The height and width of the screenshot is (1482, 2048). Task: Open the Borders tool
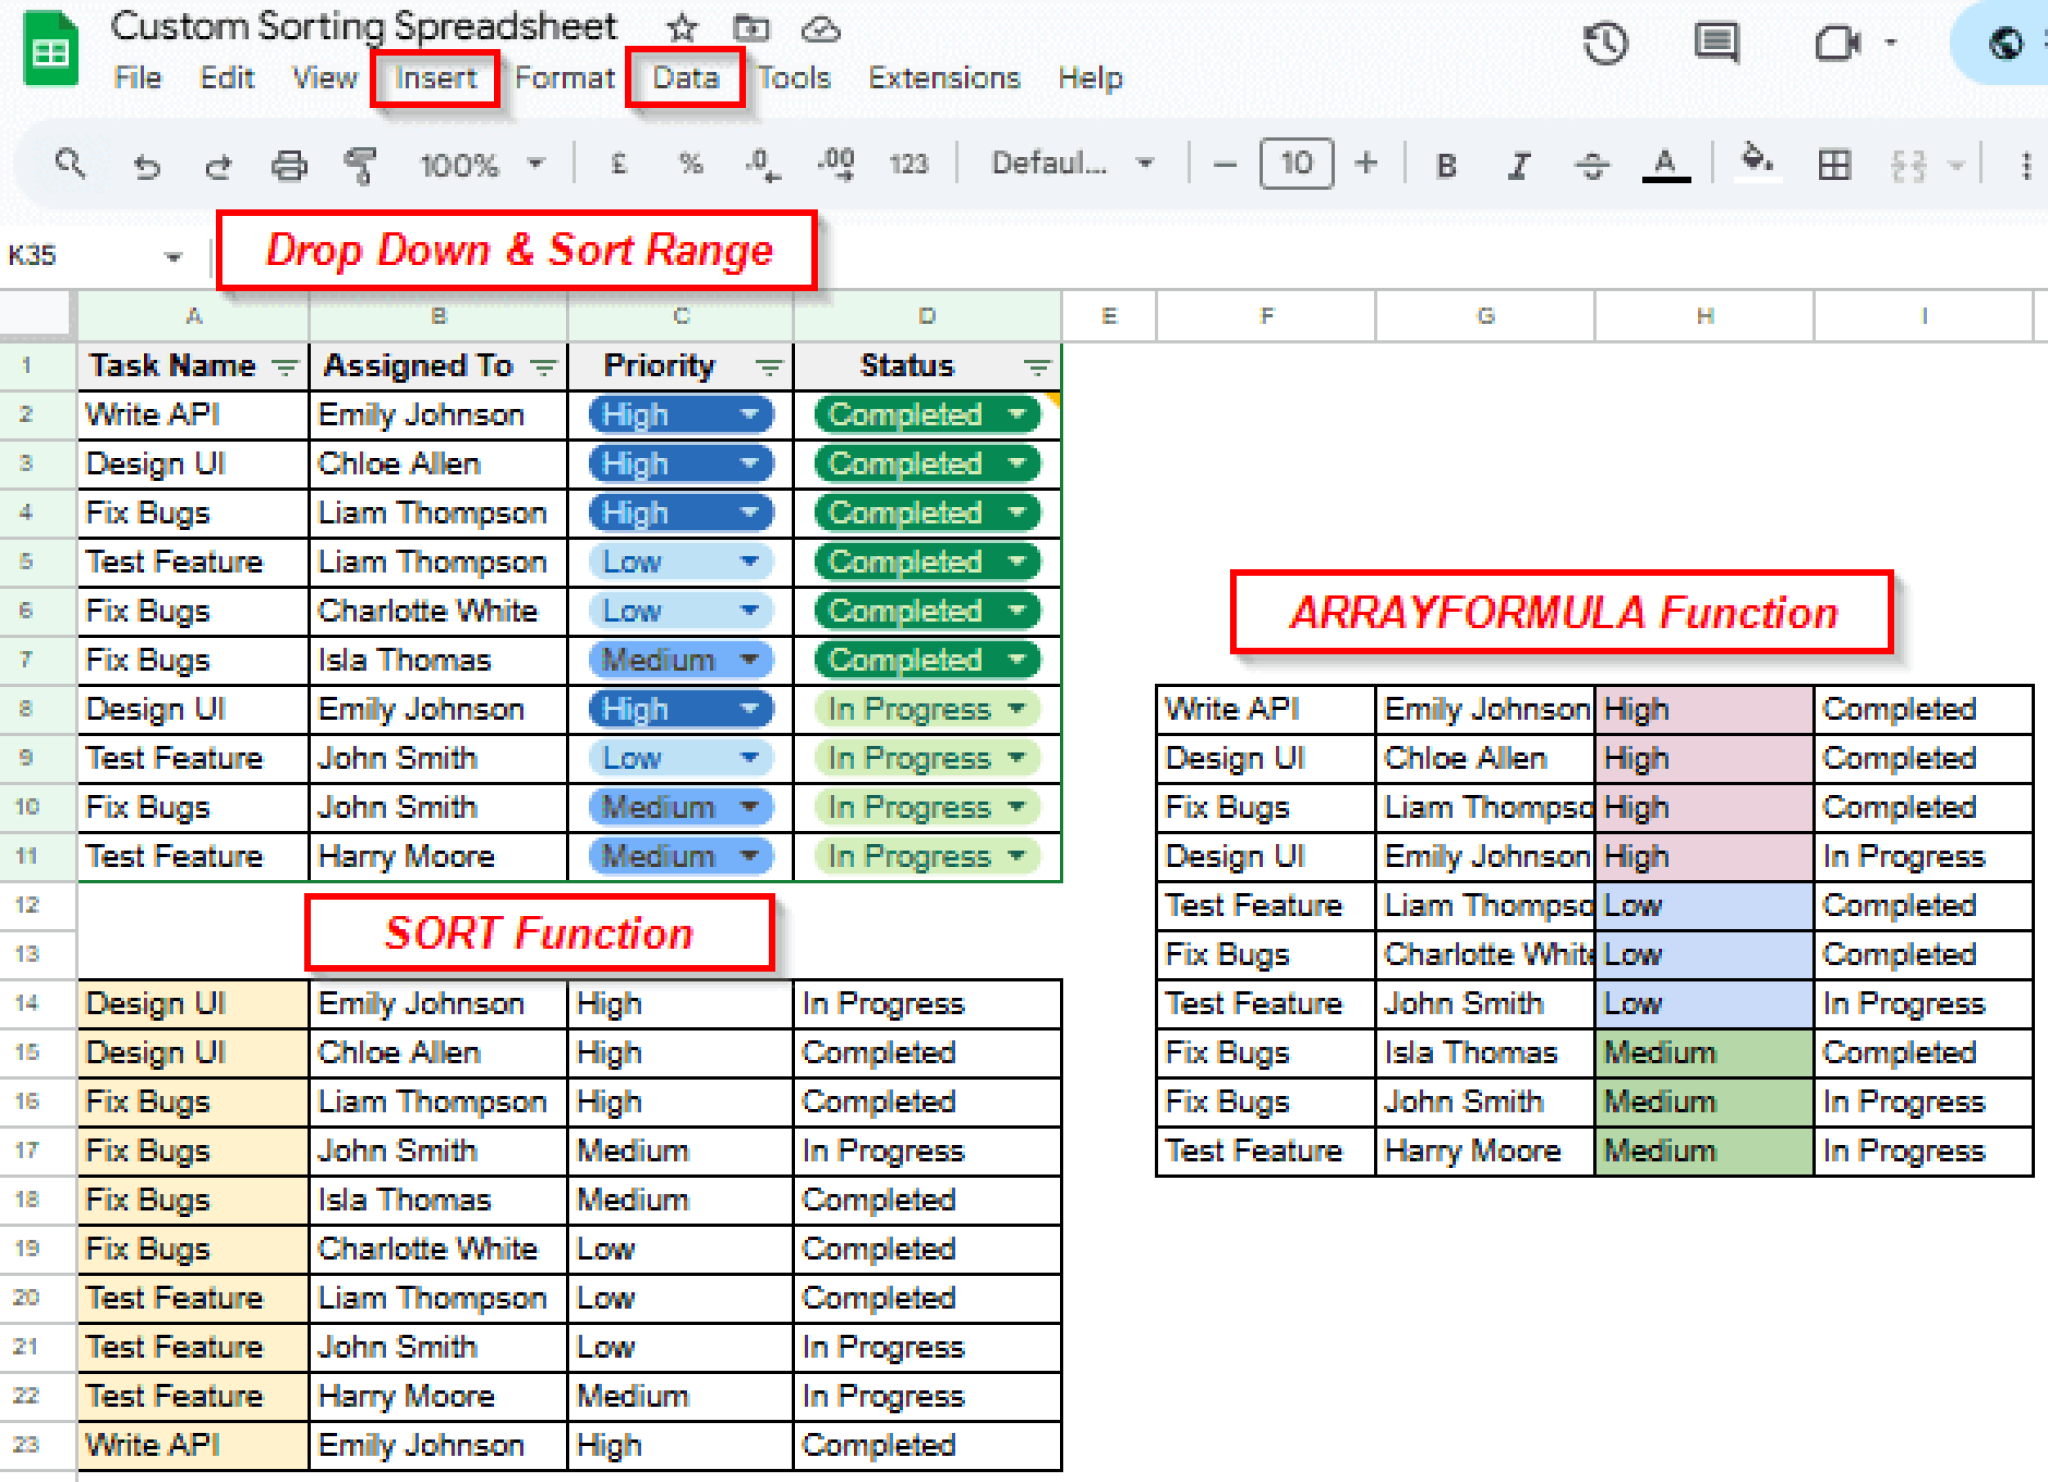[1834, 165]
